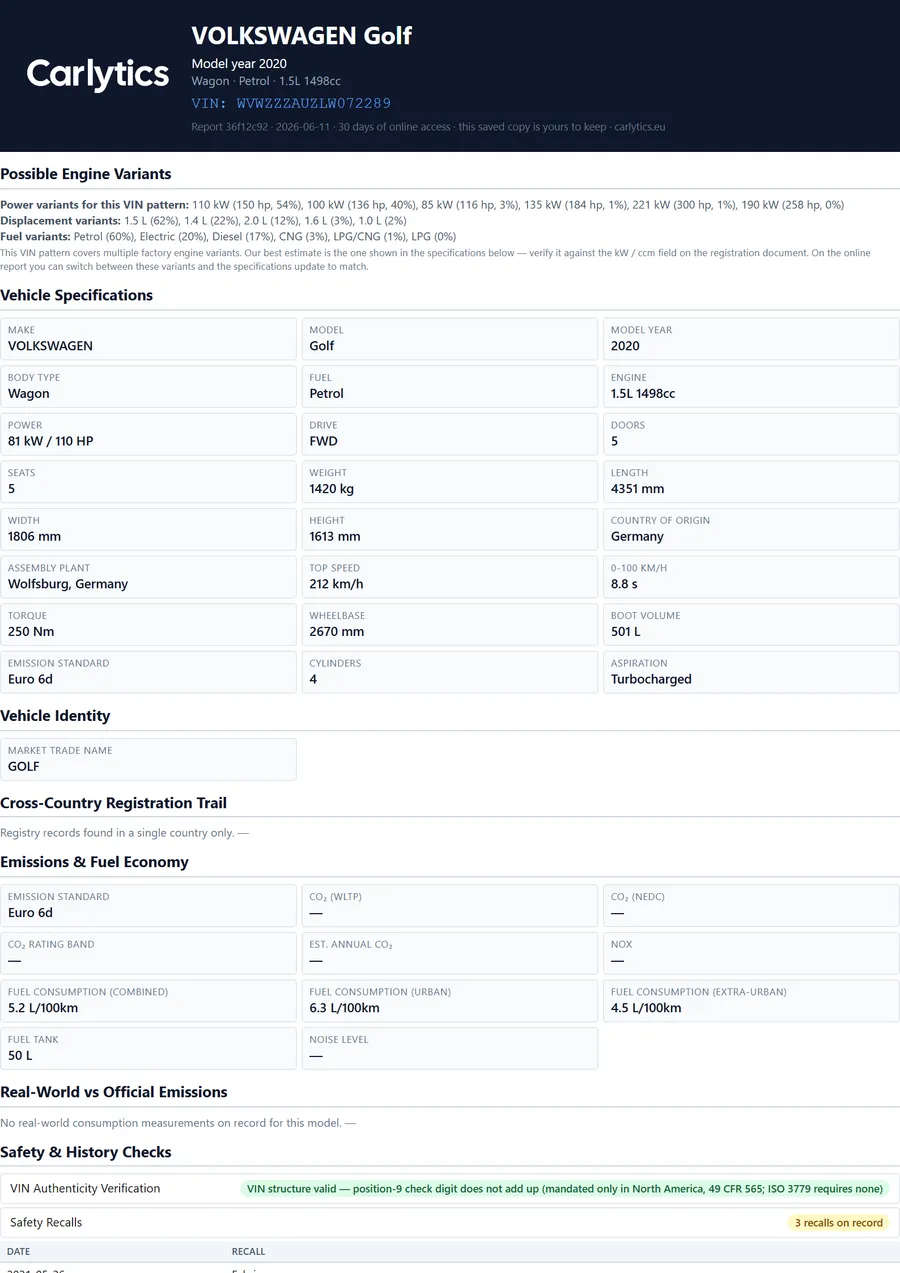Screen dimensions: 900x1273
Task: Click the BOOT VOLUME 501 L cell
Action: coord(751,624)
